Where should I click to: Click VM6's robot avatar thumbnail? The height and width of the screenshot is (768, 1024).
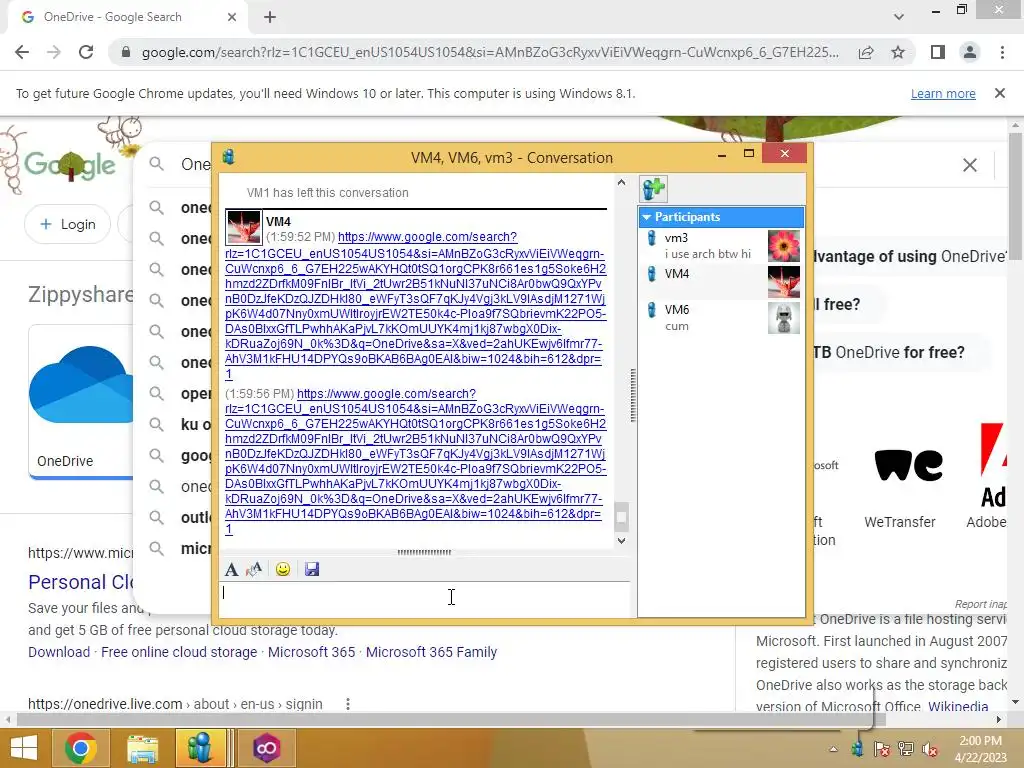tap(784, 317)
